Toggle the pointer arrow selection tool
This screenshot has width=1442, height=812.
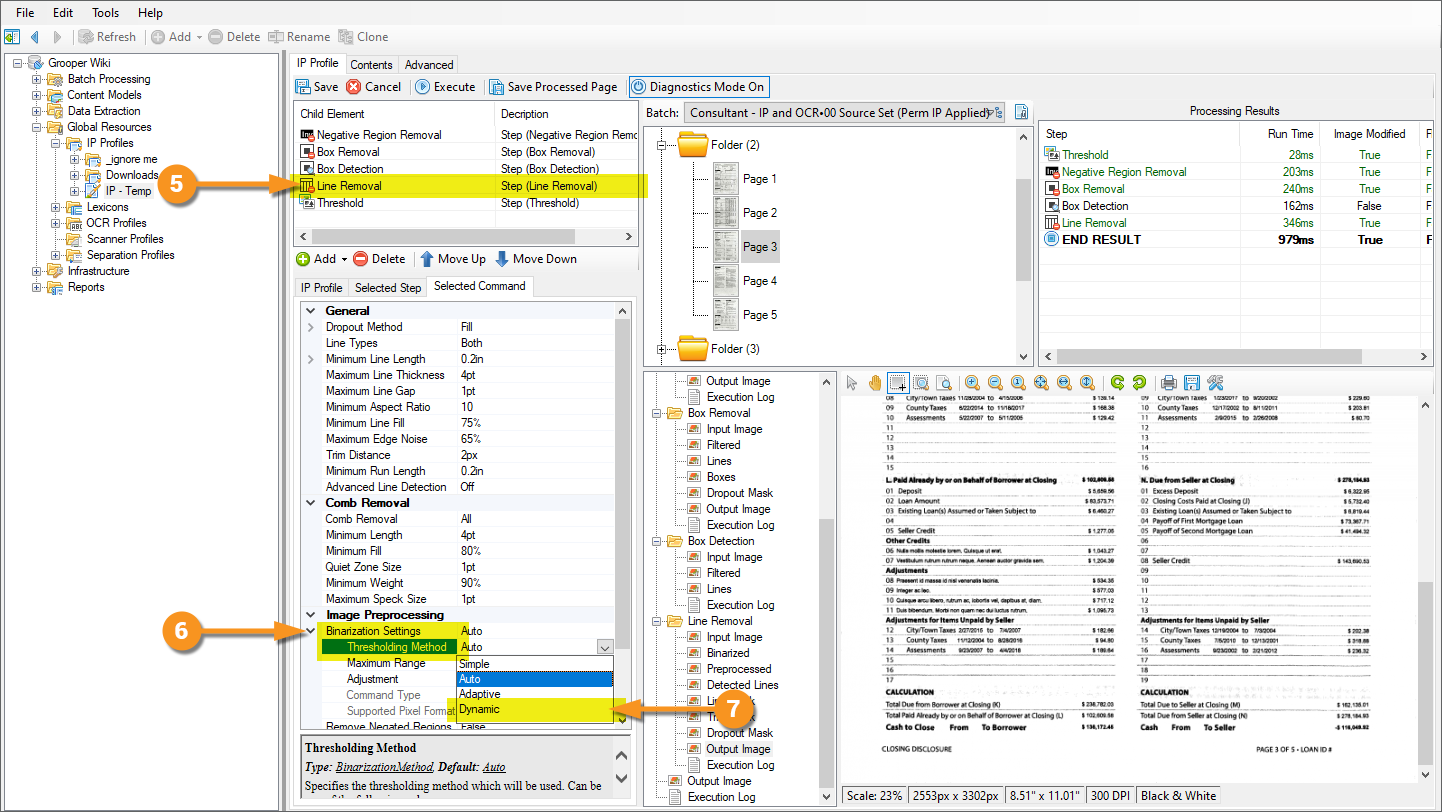tap(853, 383)
